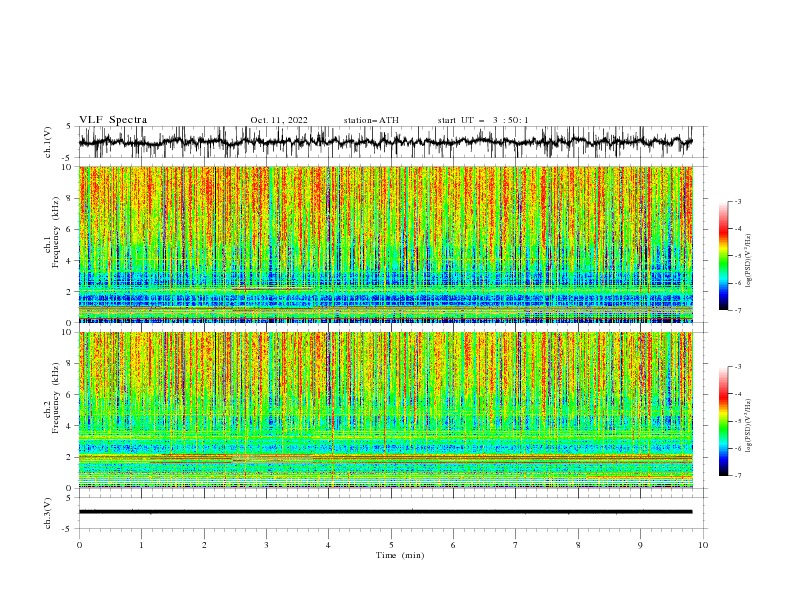This screenshot has height=612, width=792.
Task: Click the "4" tick on ch.2 frequency axis
Action: [70, 426]
